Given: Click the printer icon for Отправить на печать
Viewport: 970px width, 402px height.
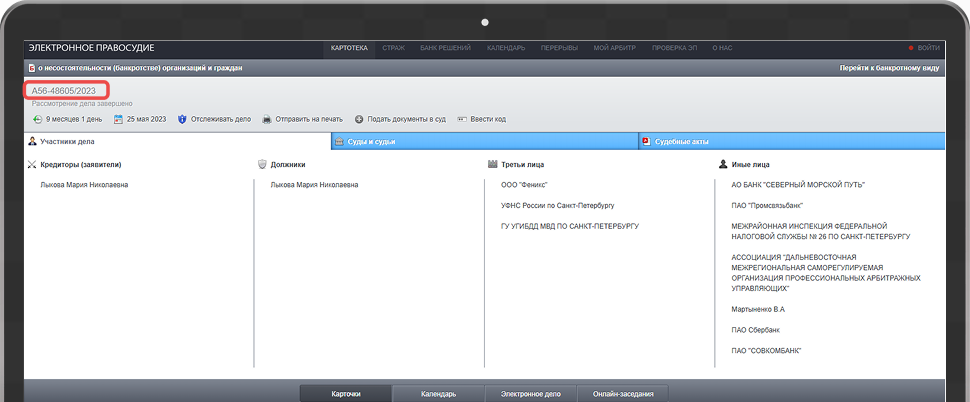Looking at the screenshot, I should pyautogui.click(x=267, y=119).
